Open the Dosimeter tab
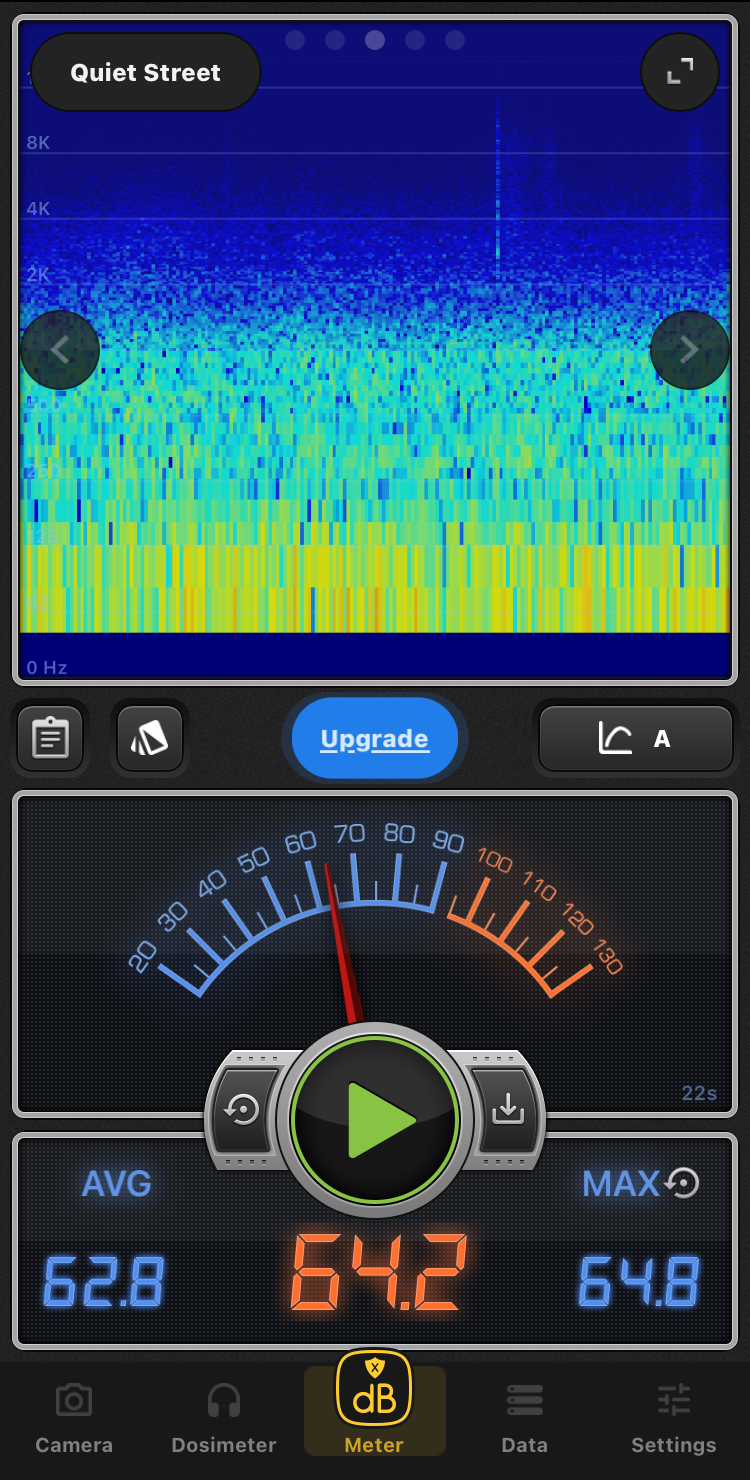The height and width of the screenshot is (1480, 750). 224,1418
